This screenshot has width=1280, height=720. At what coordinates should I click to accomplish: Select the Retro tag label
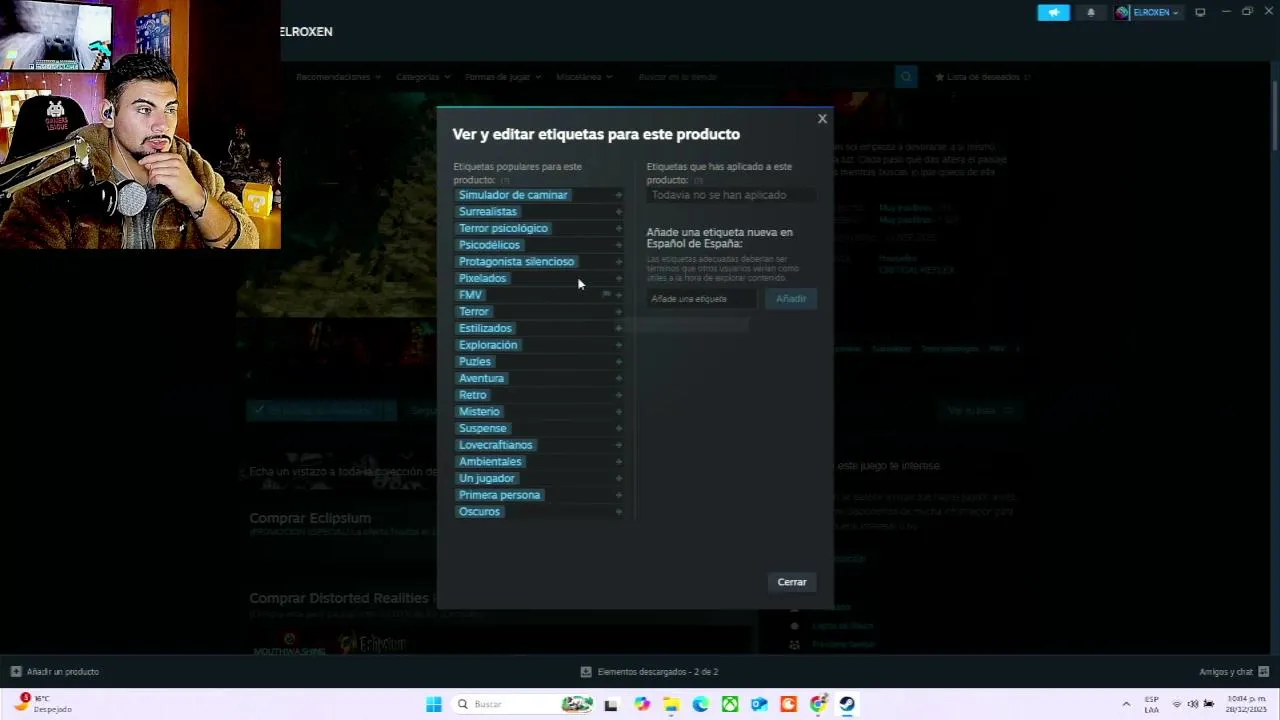473,395
